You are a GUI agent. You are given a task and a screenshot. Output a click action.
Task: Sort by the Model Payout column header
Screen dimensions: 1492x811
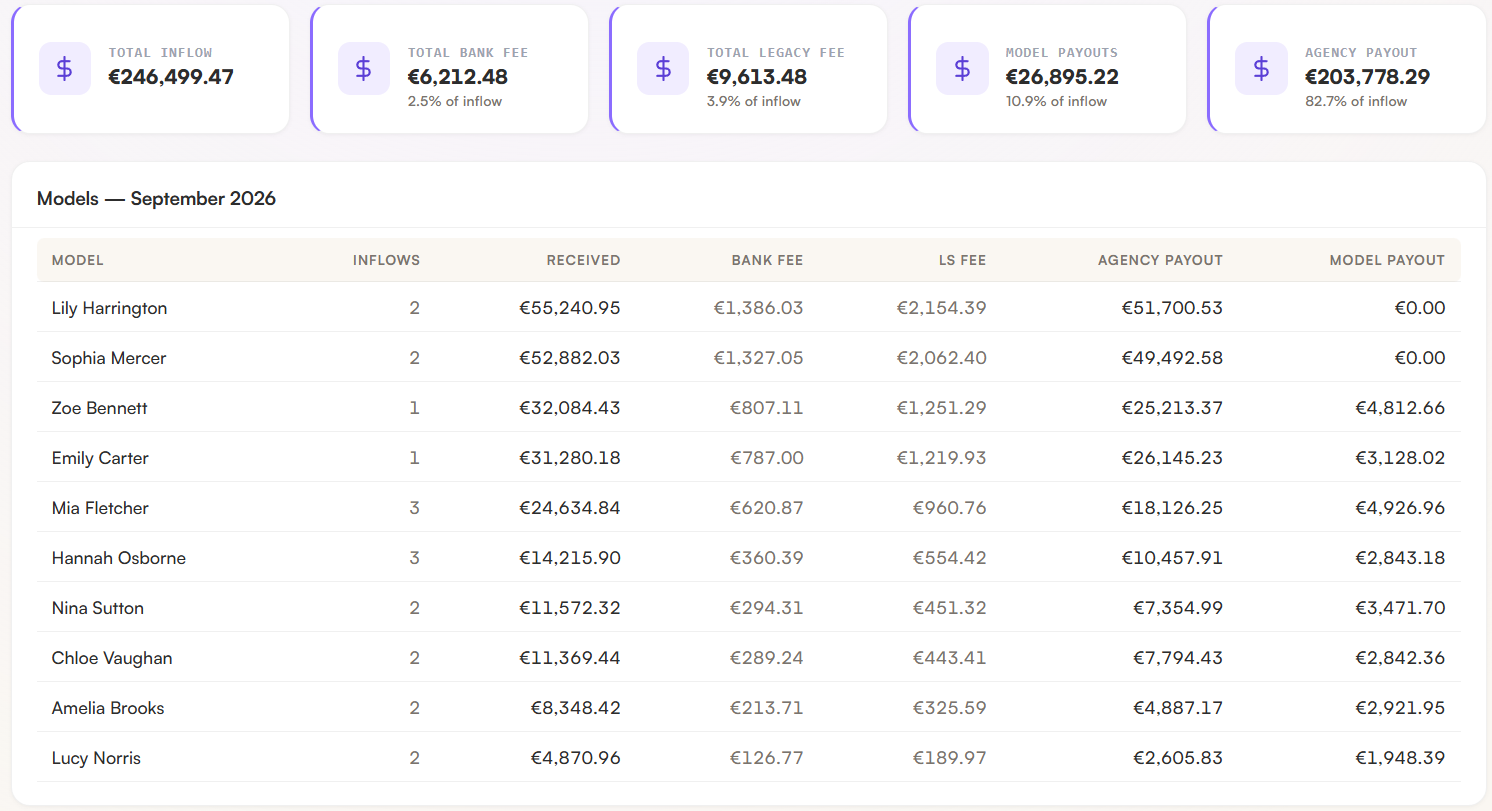coord(1387,260)
